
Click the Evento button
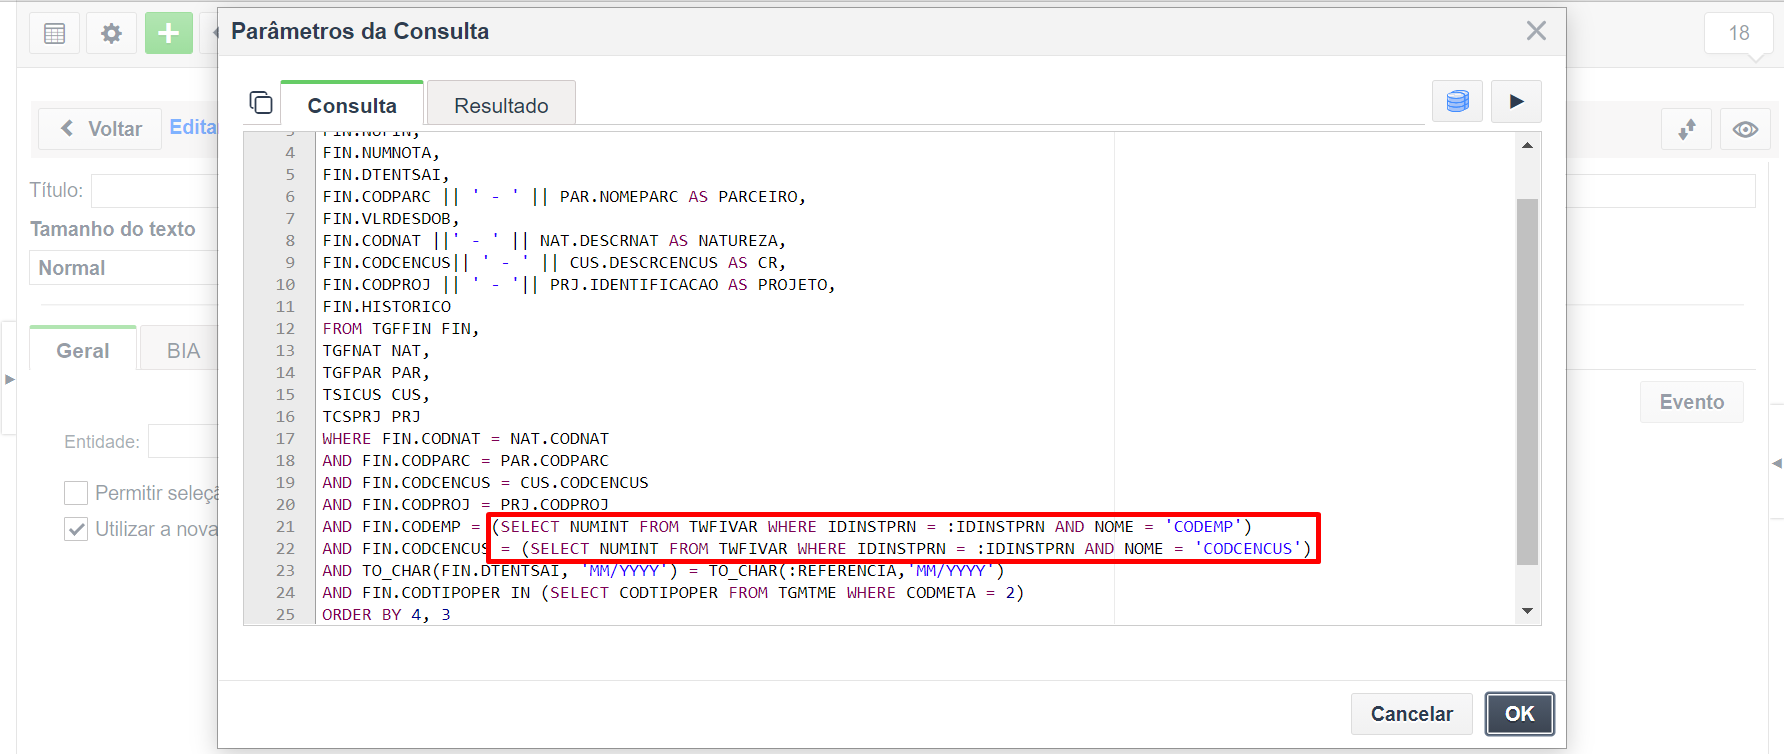coord(1691,402)
